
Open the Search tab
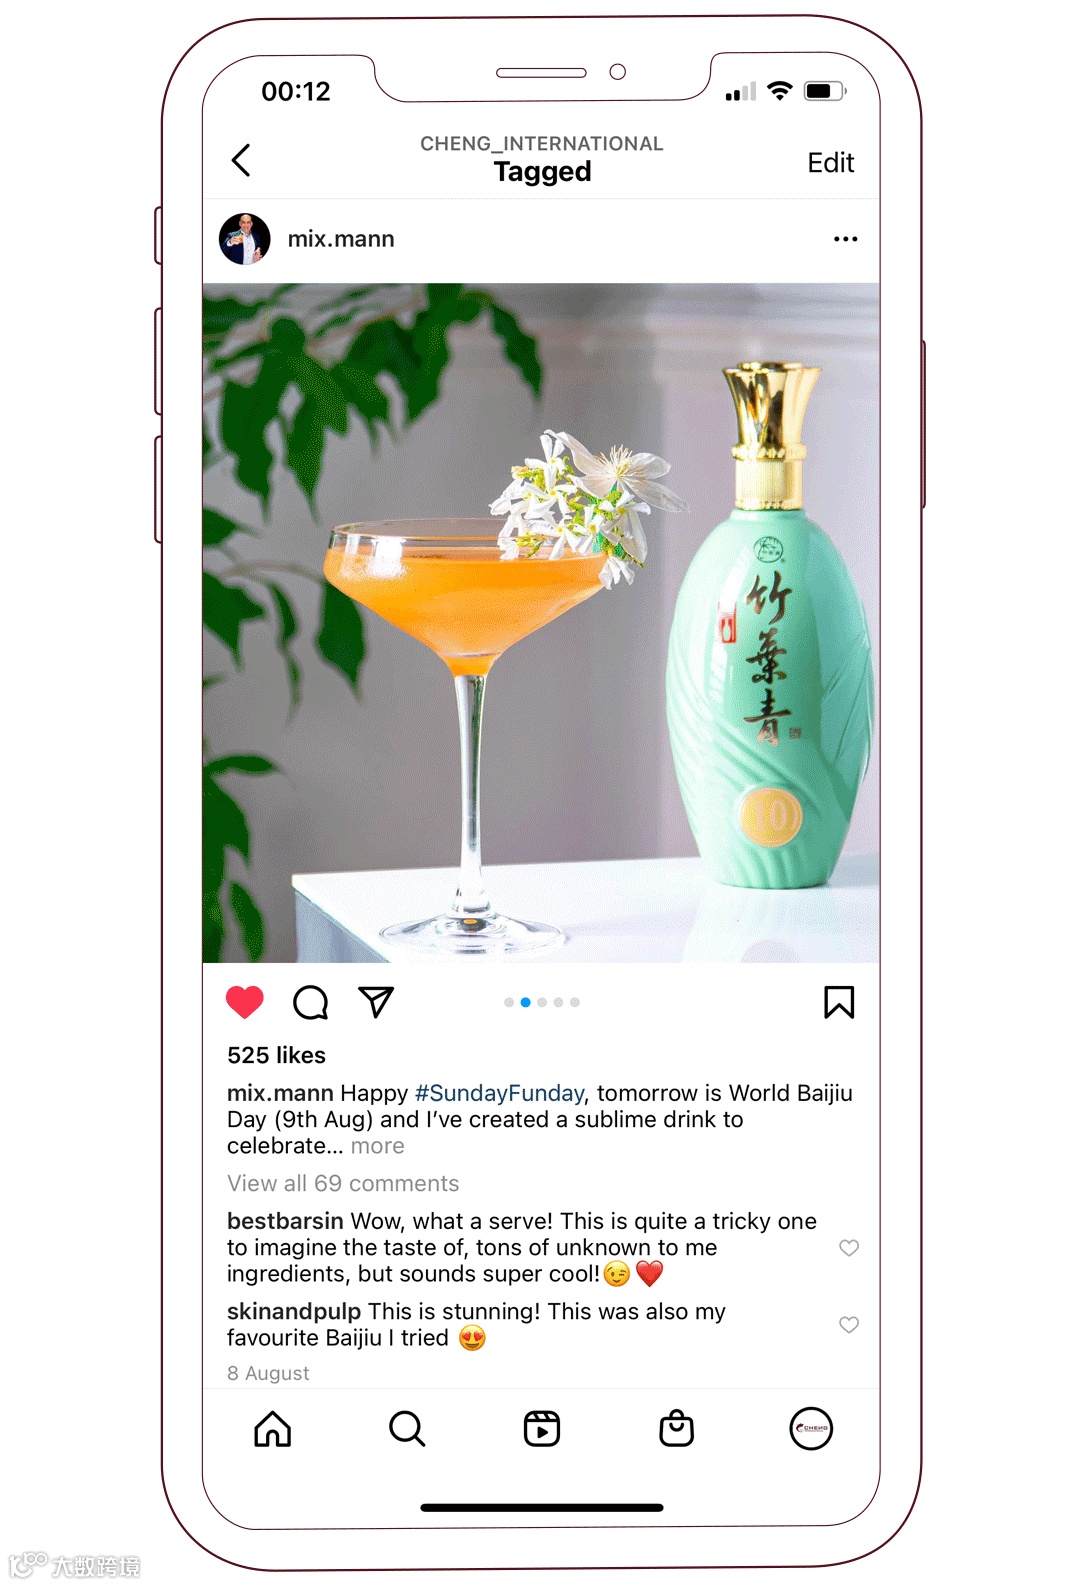(407, 1429)
